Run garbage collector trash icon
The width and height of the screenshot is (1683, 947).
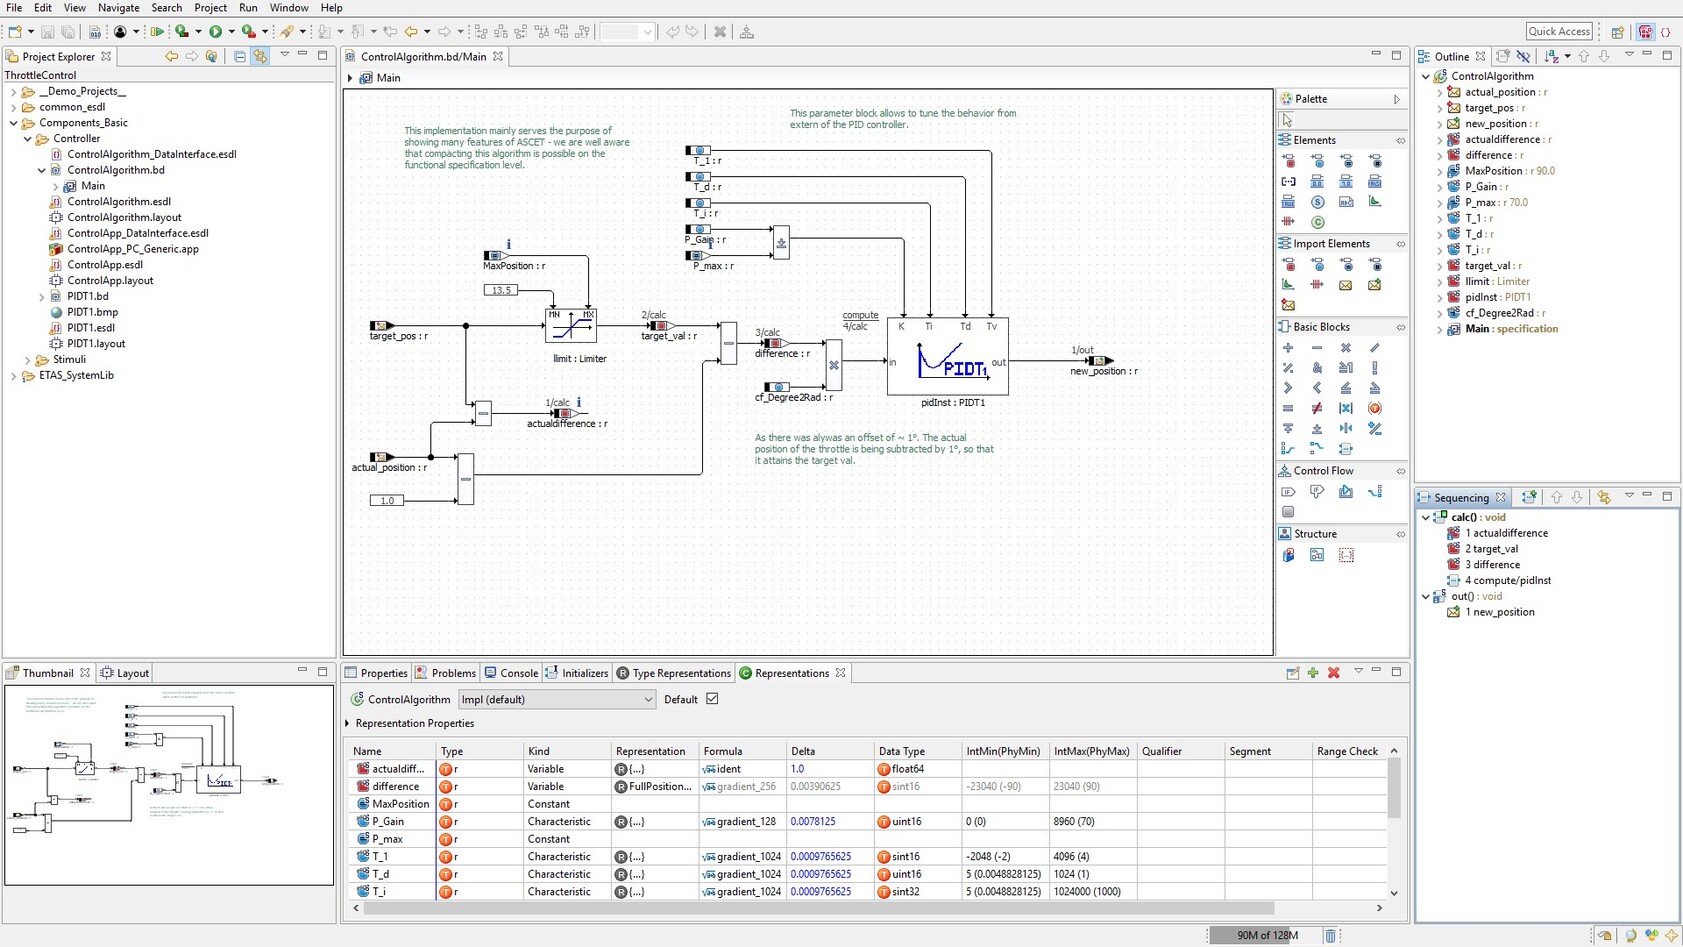[x=1330, y=935]
